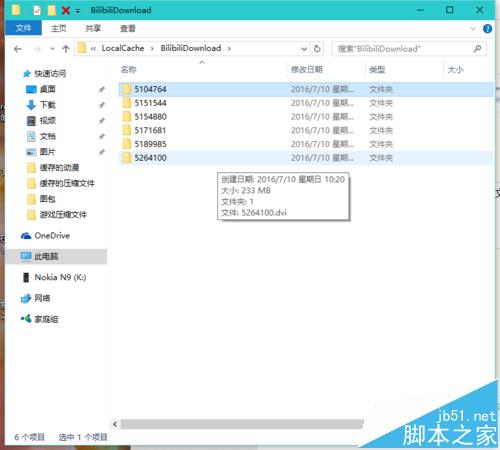Open 下载 in quick access
Viewport: 500px width, 450px height.
point(47,105)
